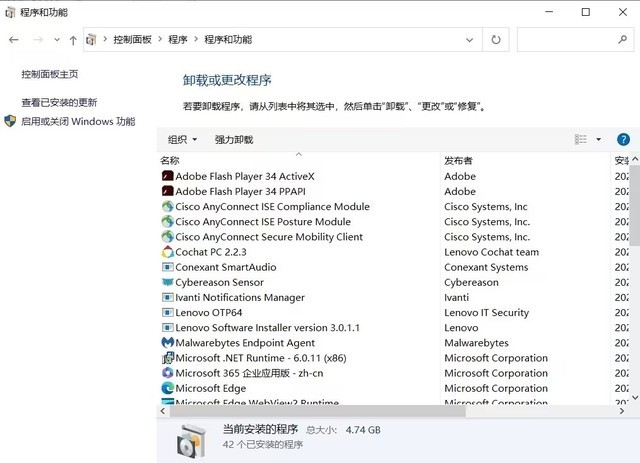Click the Adobe Flash Player 34 PPAPI icon
Image resolution: width=640 pixels, height=463 pixels.
click(x=168, y=191)
